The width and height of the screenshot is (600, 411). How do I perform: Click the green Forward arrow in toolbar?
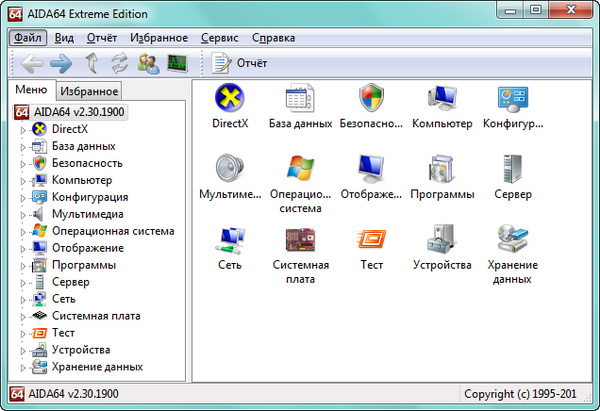pos(62,64)
